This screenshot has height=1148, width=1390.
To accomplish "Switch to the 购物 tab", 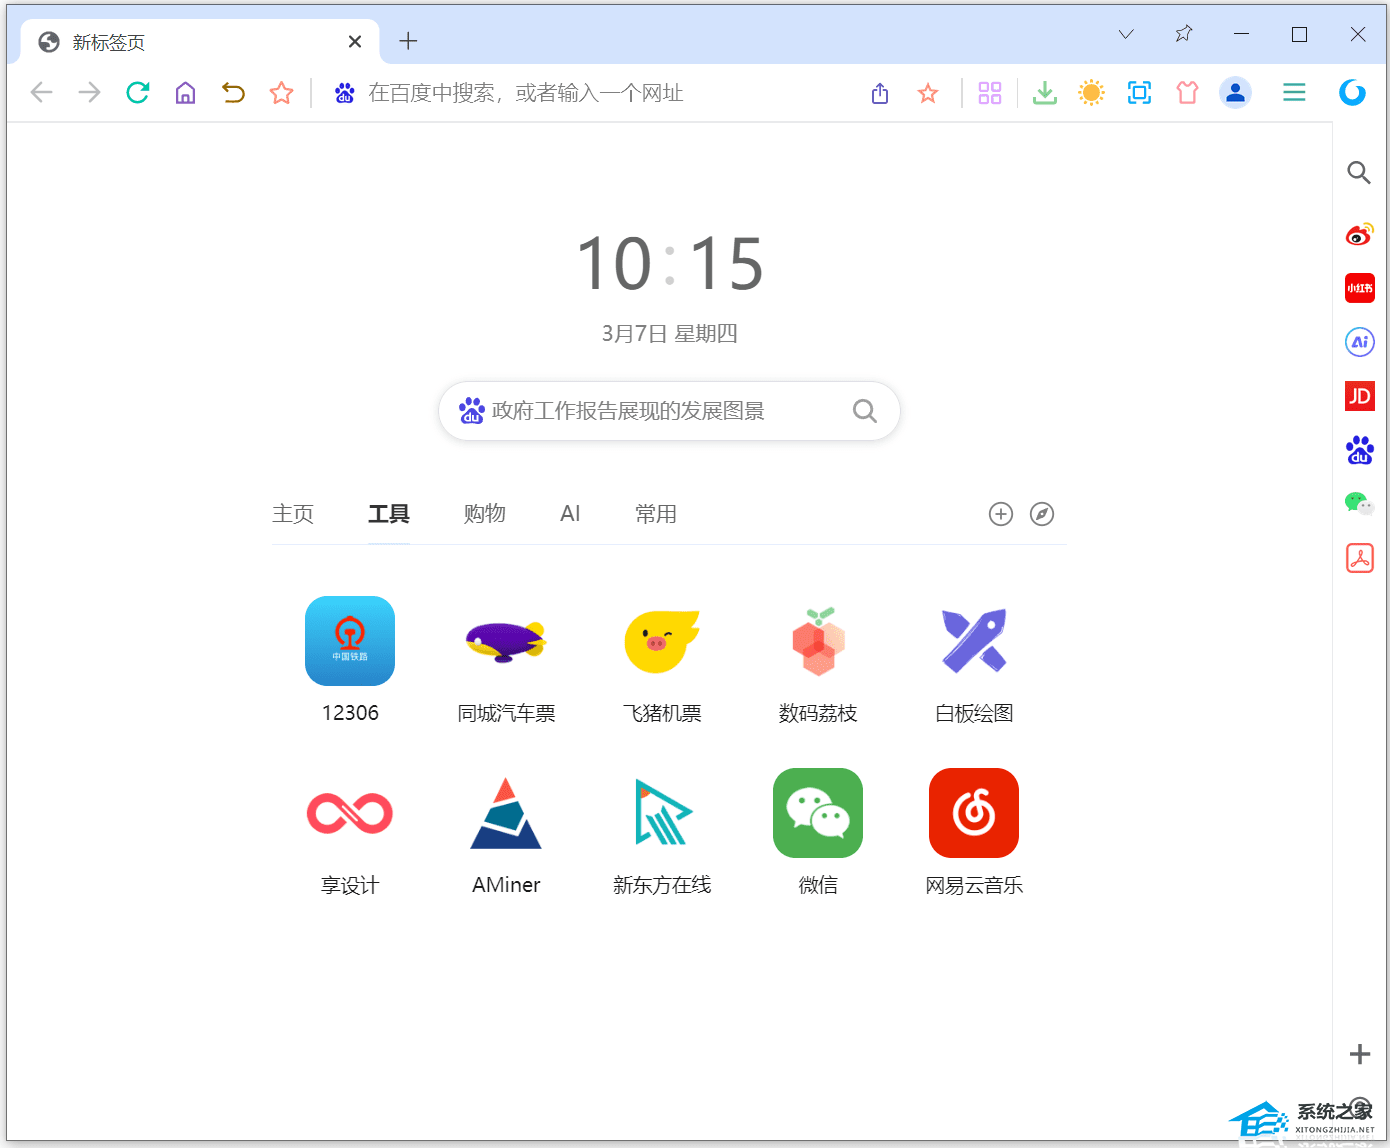I will [x=485, y=514].
